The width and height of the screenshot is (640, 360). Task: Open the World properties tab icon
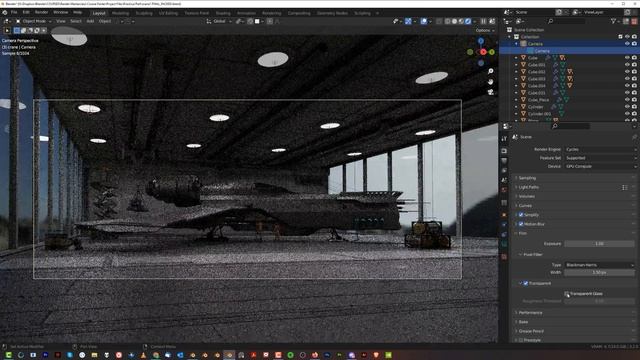point(504,190)
